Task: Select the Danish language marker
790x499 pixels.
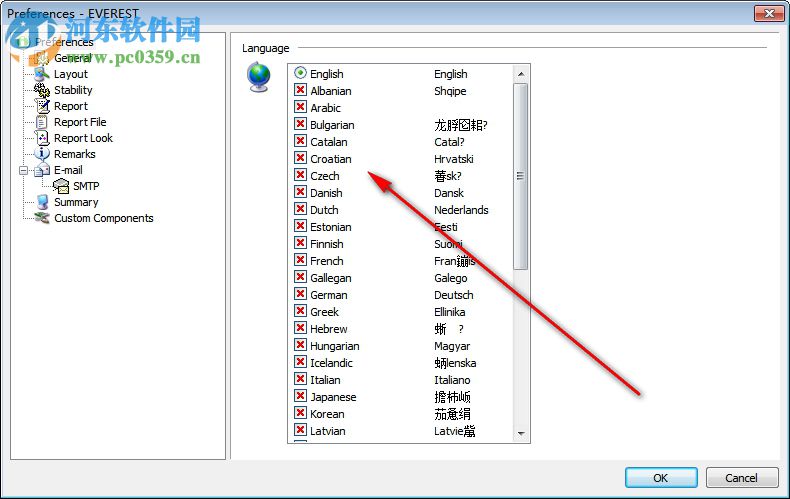Action: click(x=300, y=192)
